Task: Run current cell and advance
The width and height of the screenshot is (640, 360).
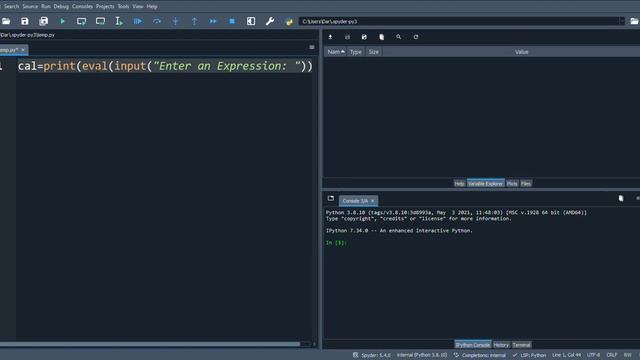Action: [100, 21]
